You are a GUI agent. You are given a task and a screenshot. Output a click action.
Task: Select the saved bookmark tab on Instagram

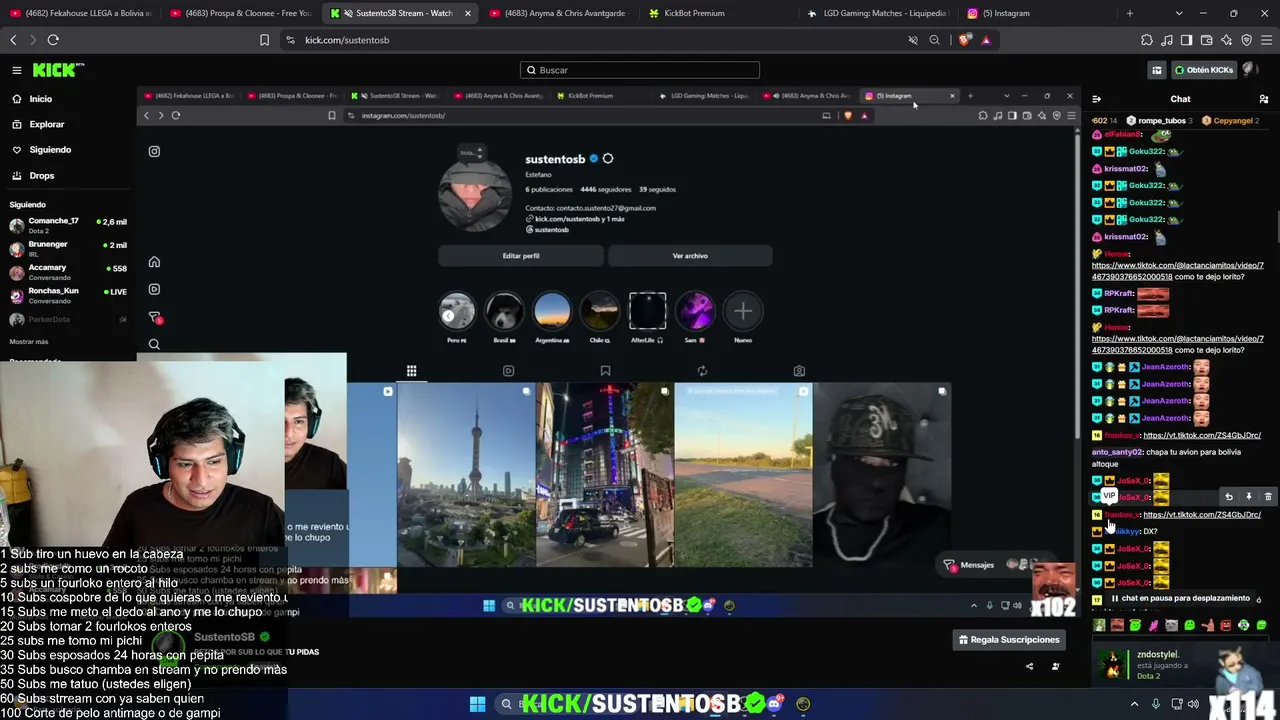coord(605,371)
